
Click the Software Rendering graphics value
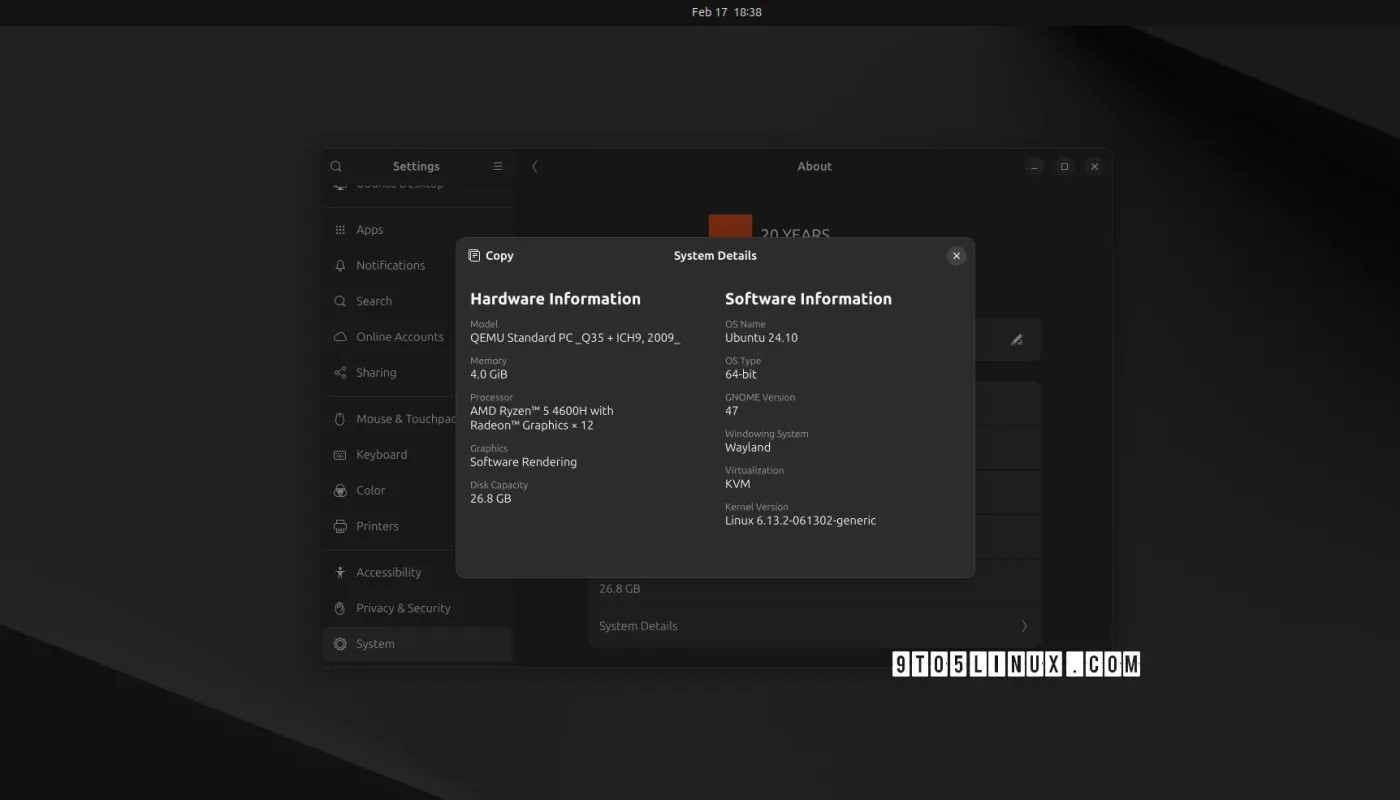pyautogui.click(x=523, y=462)
